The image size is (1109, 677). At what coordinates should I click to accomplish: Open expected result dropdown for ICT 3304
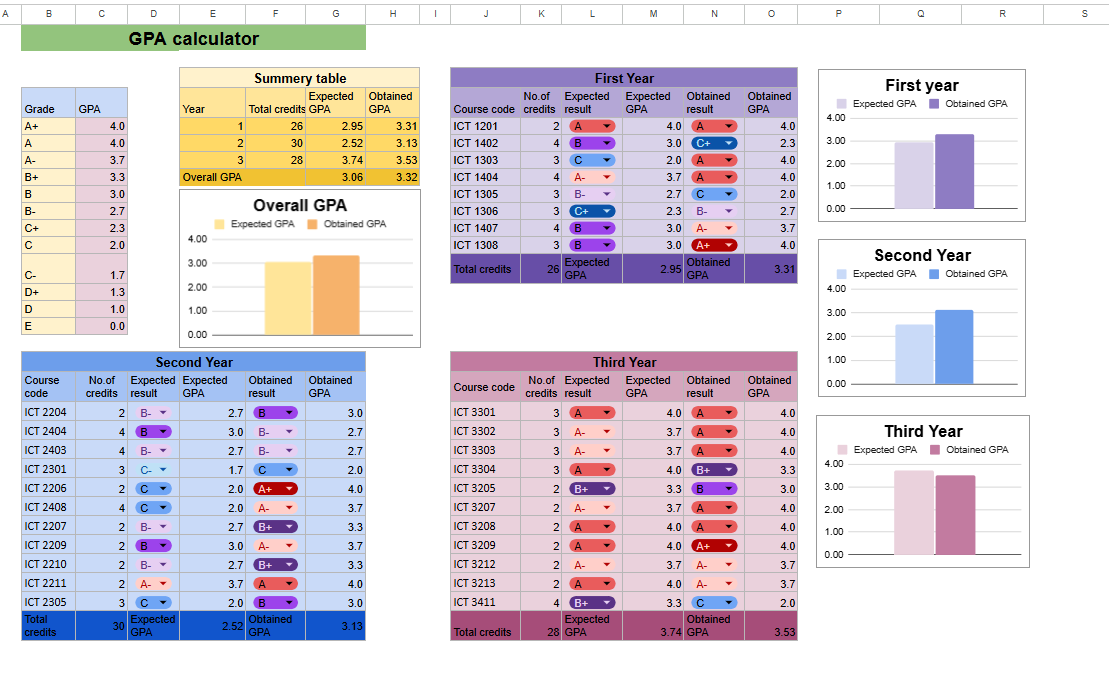592,470
